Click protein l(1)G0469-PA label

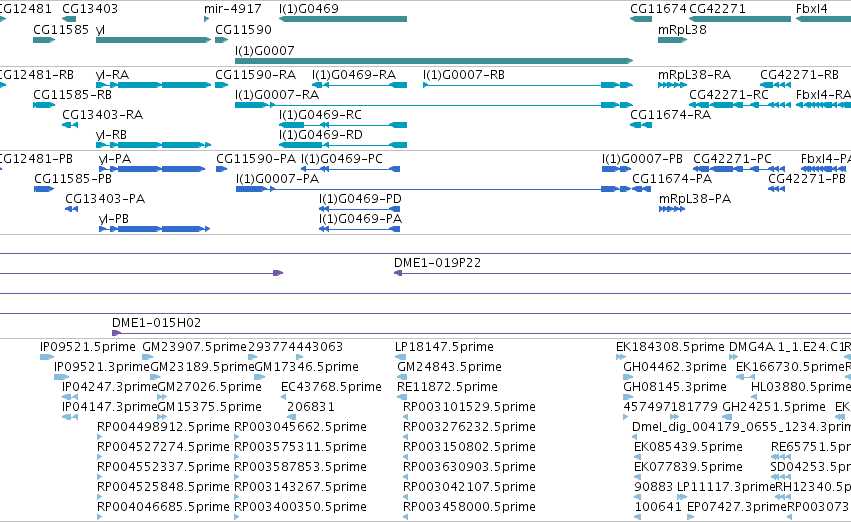point(360,219)
